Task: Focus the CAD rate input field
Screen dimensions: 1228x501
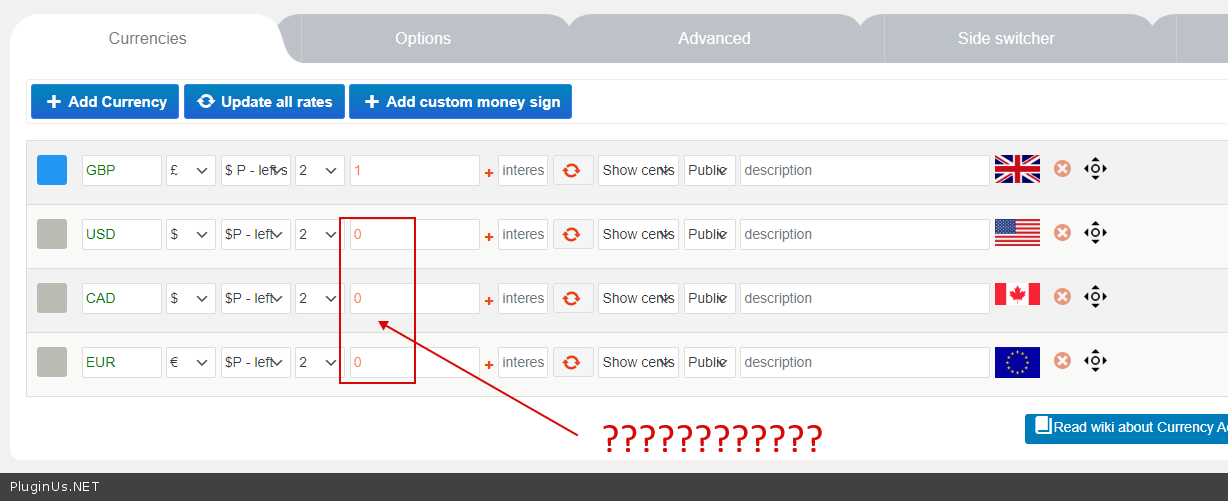Action: tap(415, 298)
